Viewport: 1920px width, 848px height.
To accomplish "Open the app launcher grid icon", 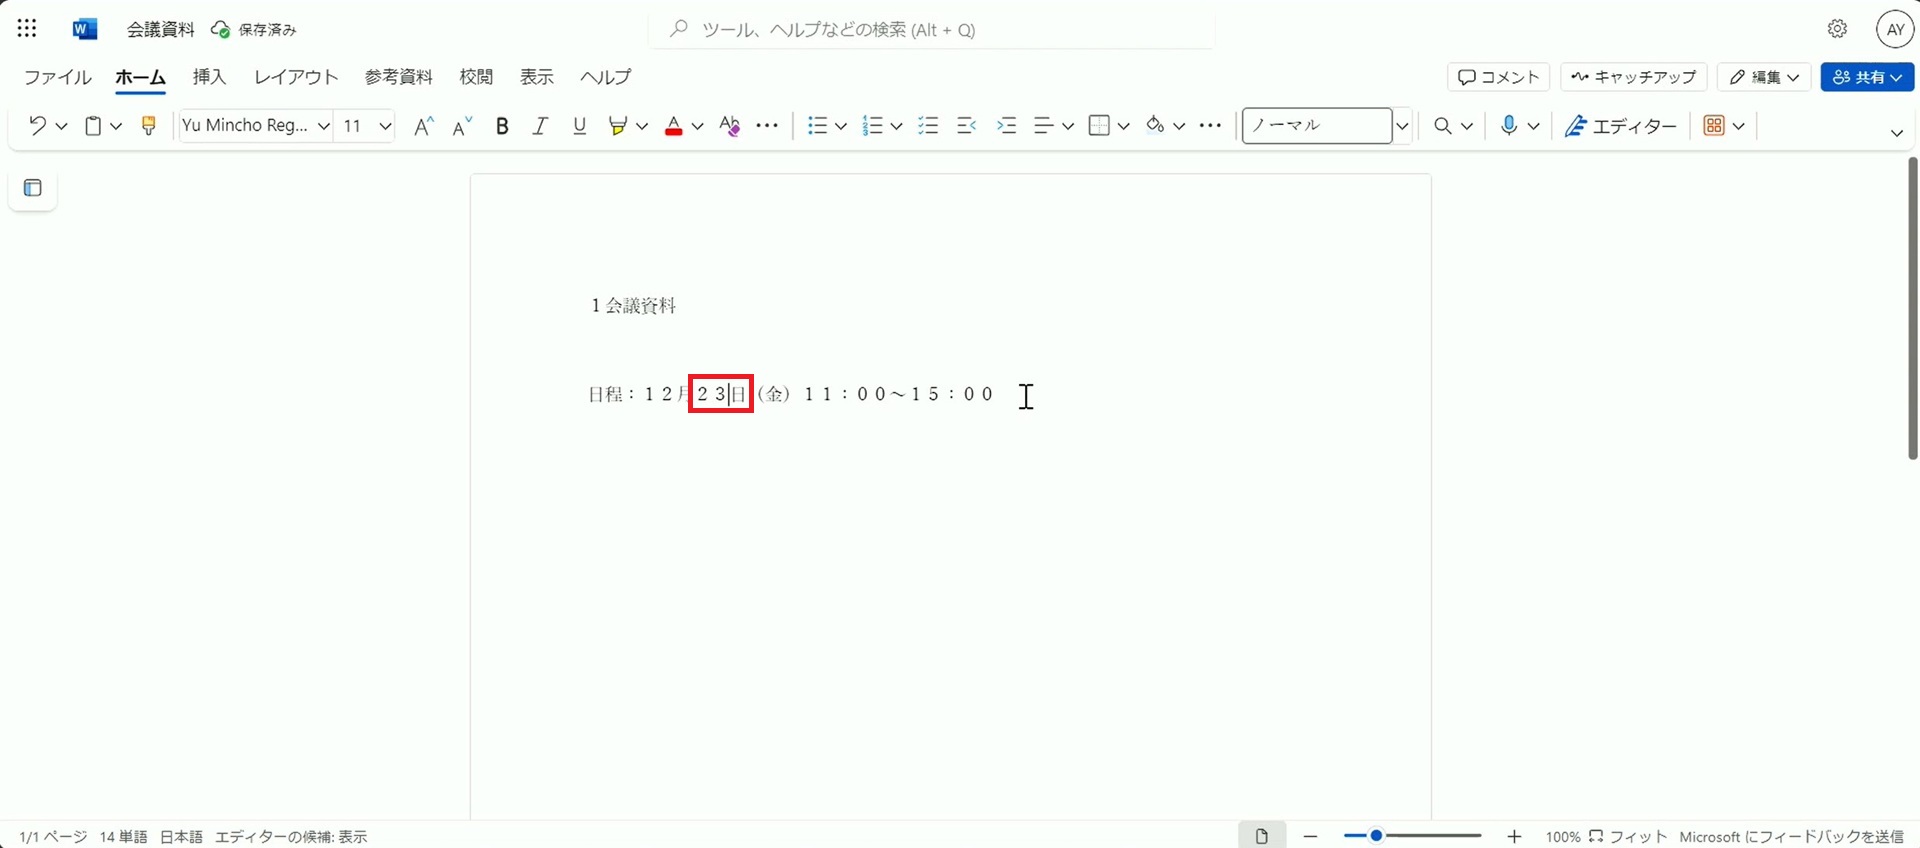I will 27,29.
